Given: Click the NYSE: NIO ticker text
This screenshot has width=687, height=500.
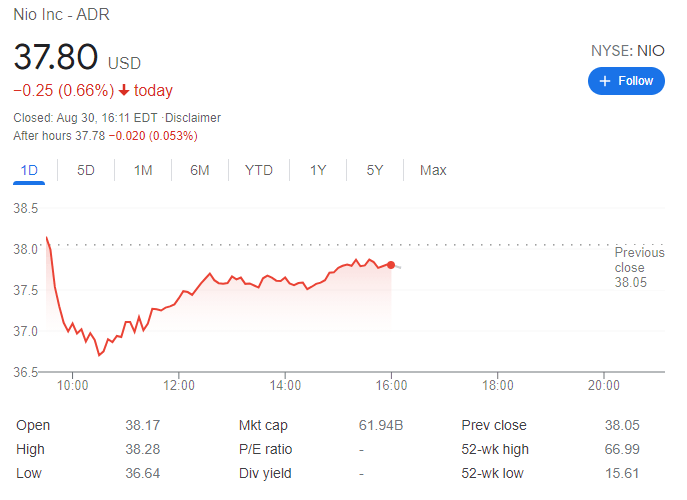Looking at the screenshot, I should pyautogui.click(x=629, y=50).
